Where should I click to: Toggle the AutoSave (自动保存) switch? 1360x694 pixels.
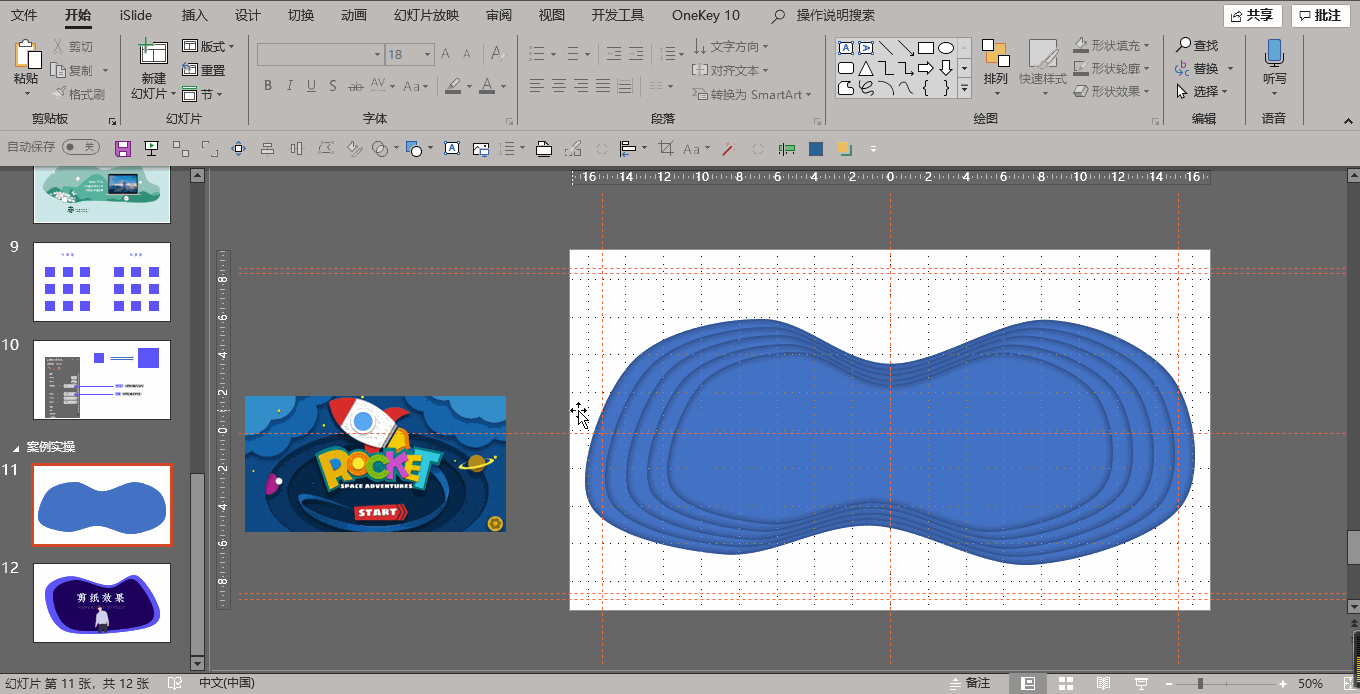[80, 147]
